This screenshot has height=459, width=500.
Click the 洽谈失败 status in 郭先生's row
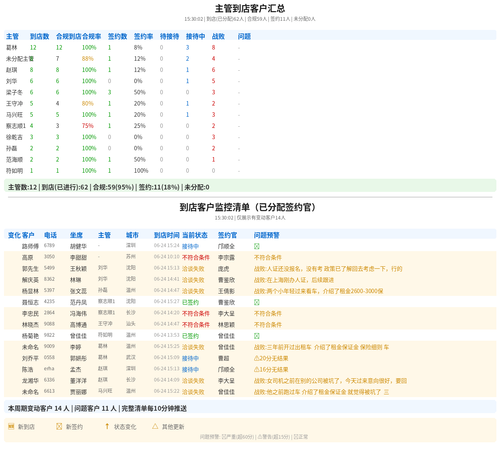click(x=193, y=269)
